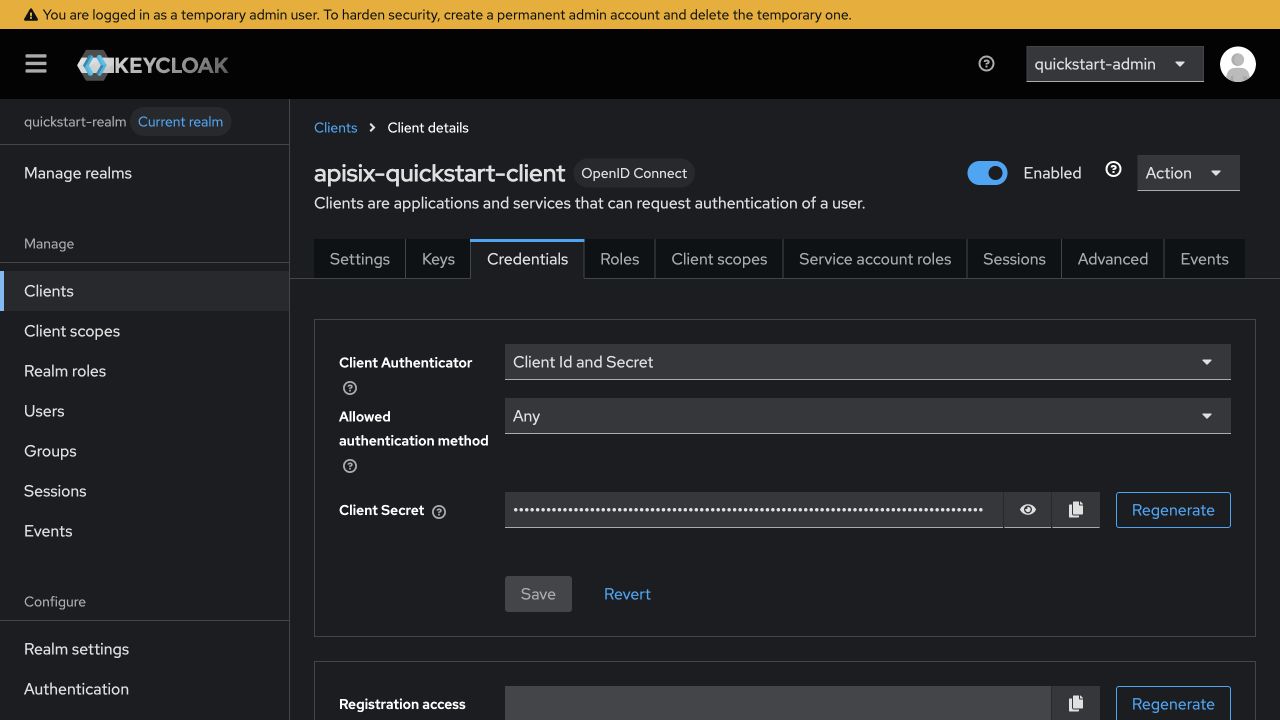The image size is (1280, 720).
Task: Click the quickstart-realm name text
Action: (x=75, y=122)
